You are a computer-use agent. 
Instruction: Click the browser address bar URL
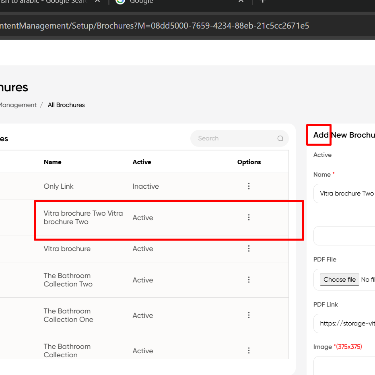pos(154,26)
